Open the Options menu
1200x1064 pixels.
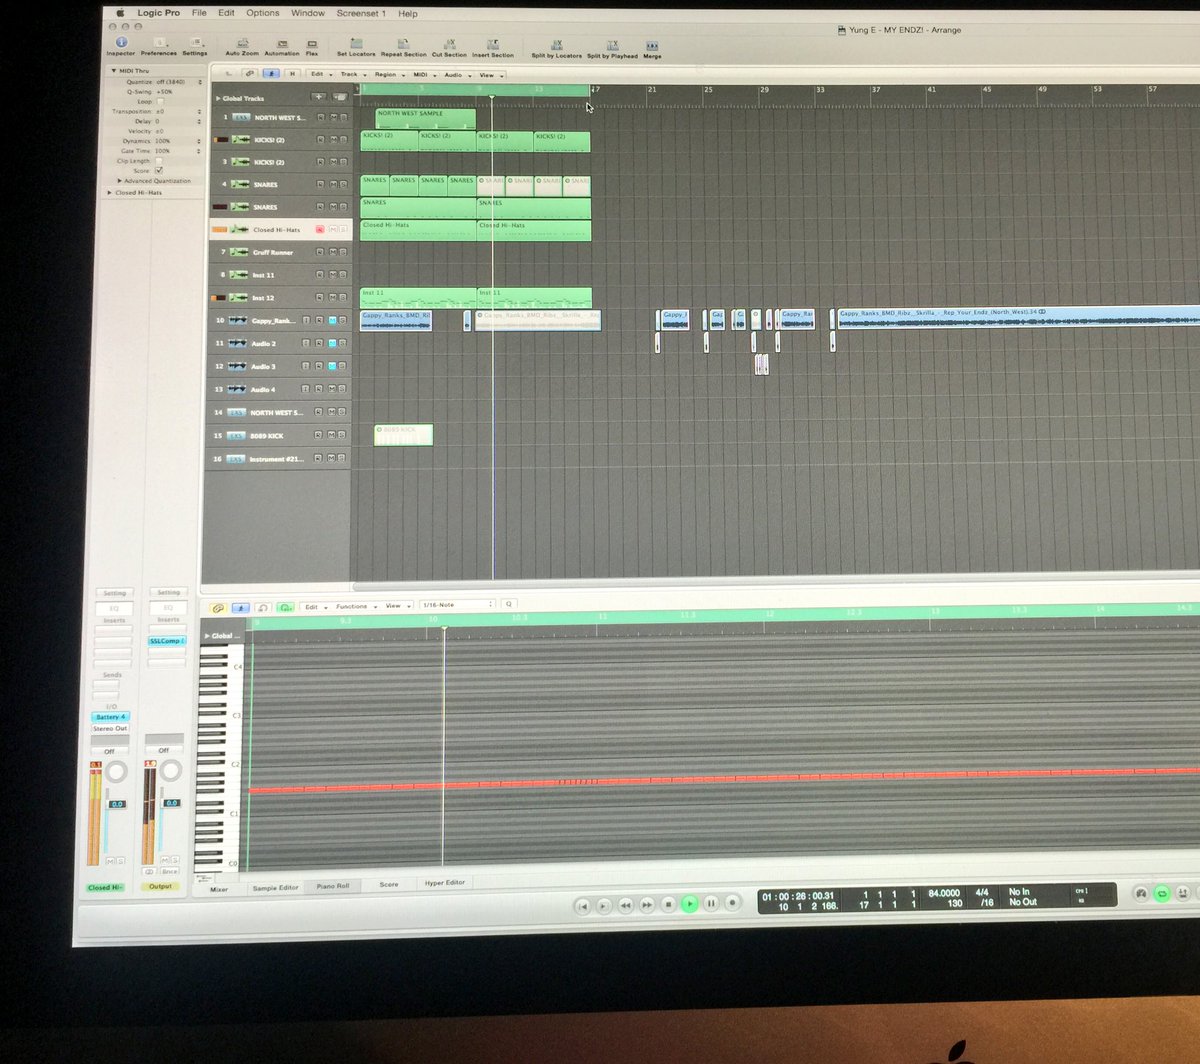click(263, 13)
